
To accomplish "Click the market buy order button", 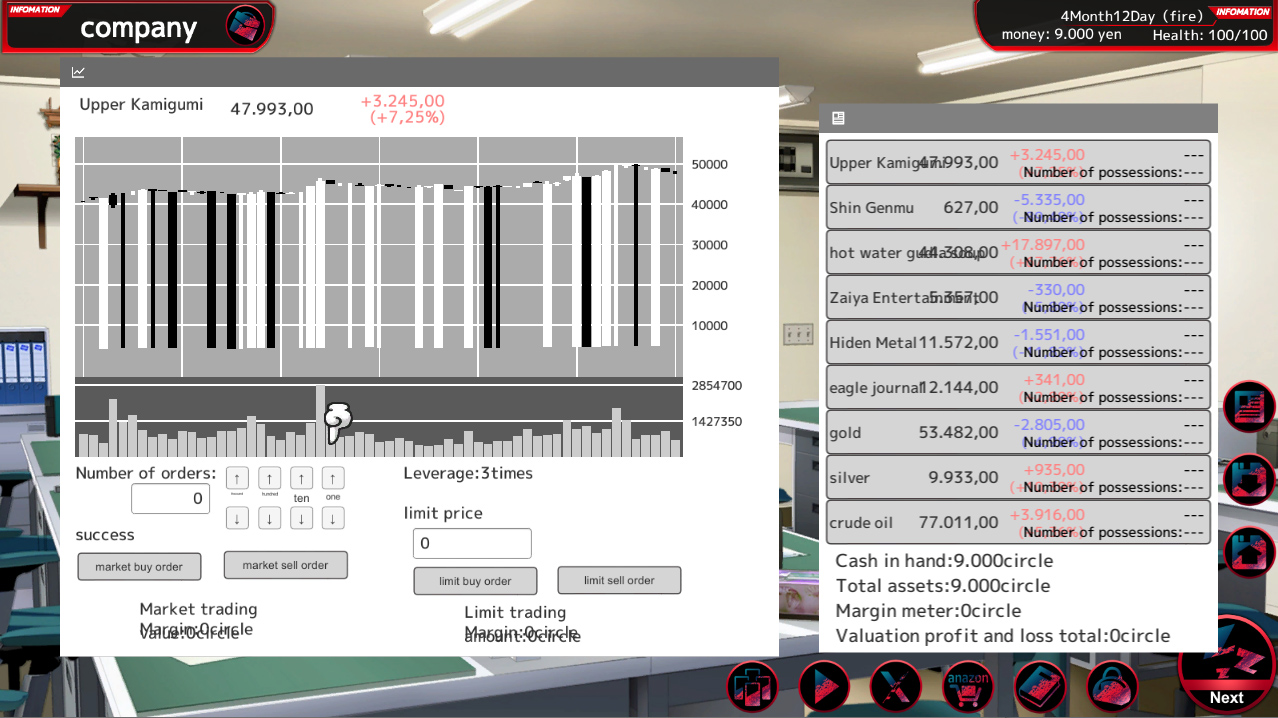I will tap(139, 567).
